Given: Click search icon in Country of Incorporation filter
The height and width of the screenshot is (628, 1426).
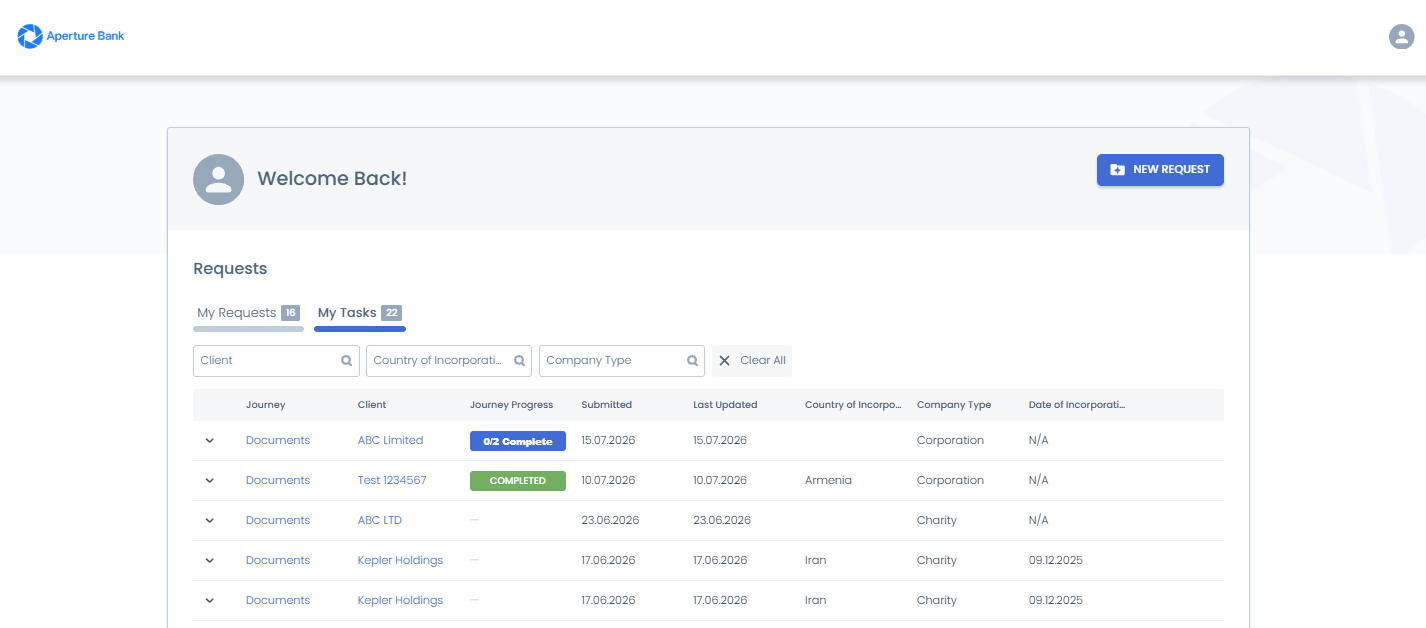Looking at the screenshot, I should pyautogui.click(x=519, y=361).
